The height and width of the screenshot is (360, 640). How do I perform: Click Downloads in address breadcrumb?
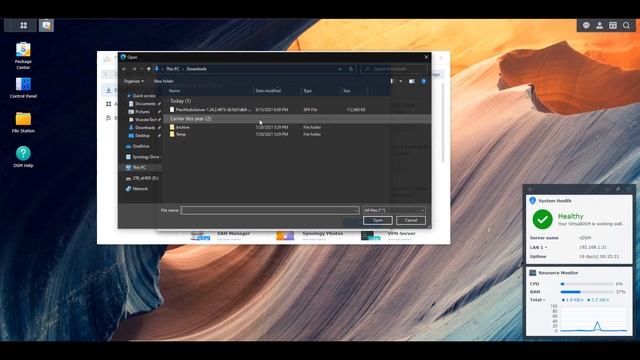[x=196, y=69]
